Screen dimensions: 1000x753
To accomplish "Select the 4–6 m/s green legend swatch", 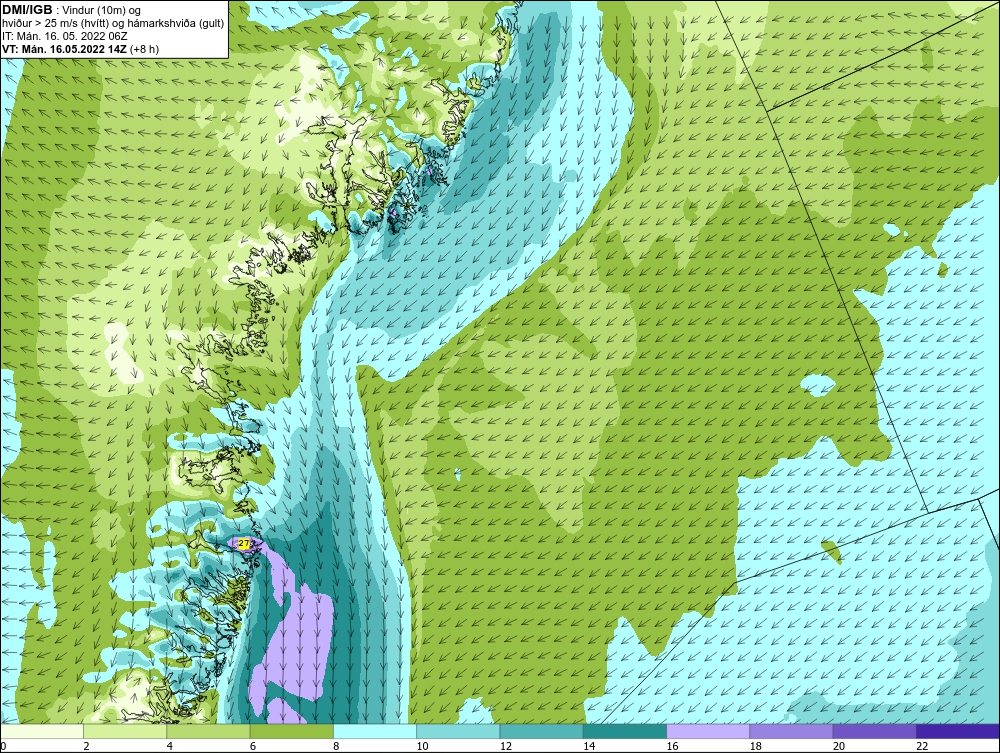I will [x=209, y=731].
